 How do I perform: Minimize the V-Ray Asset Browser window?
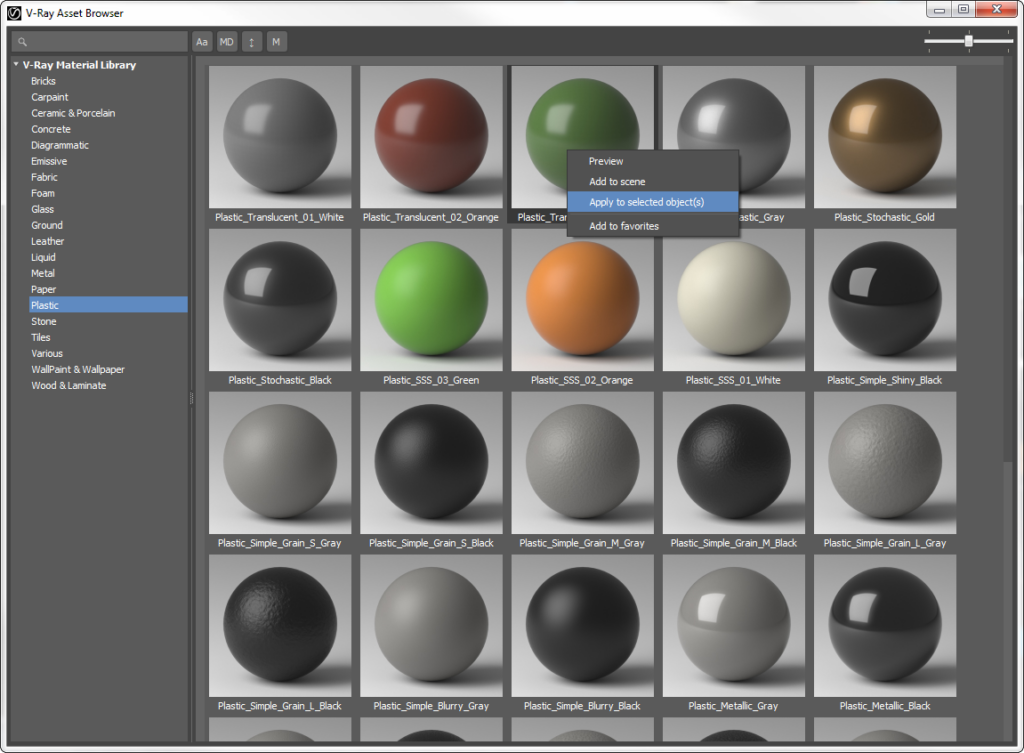click(939, 10)
